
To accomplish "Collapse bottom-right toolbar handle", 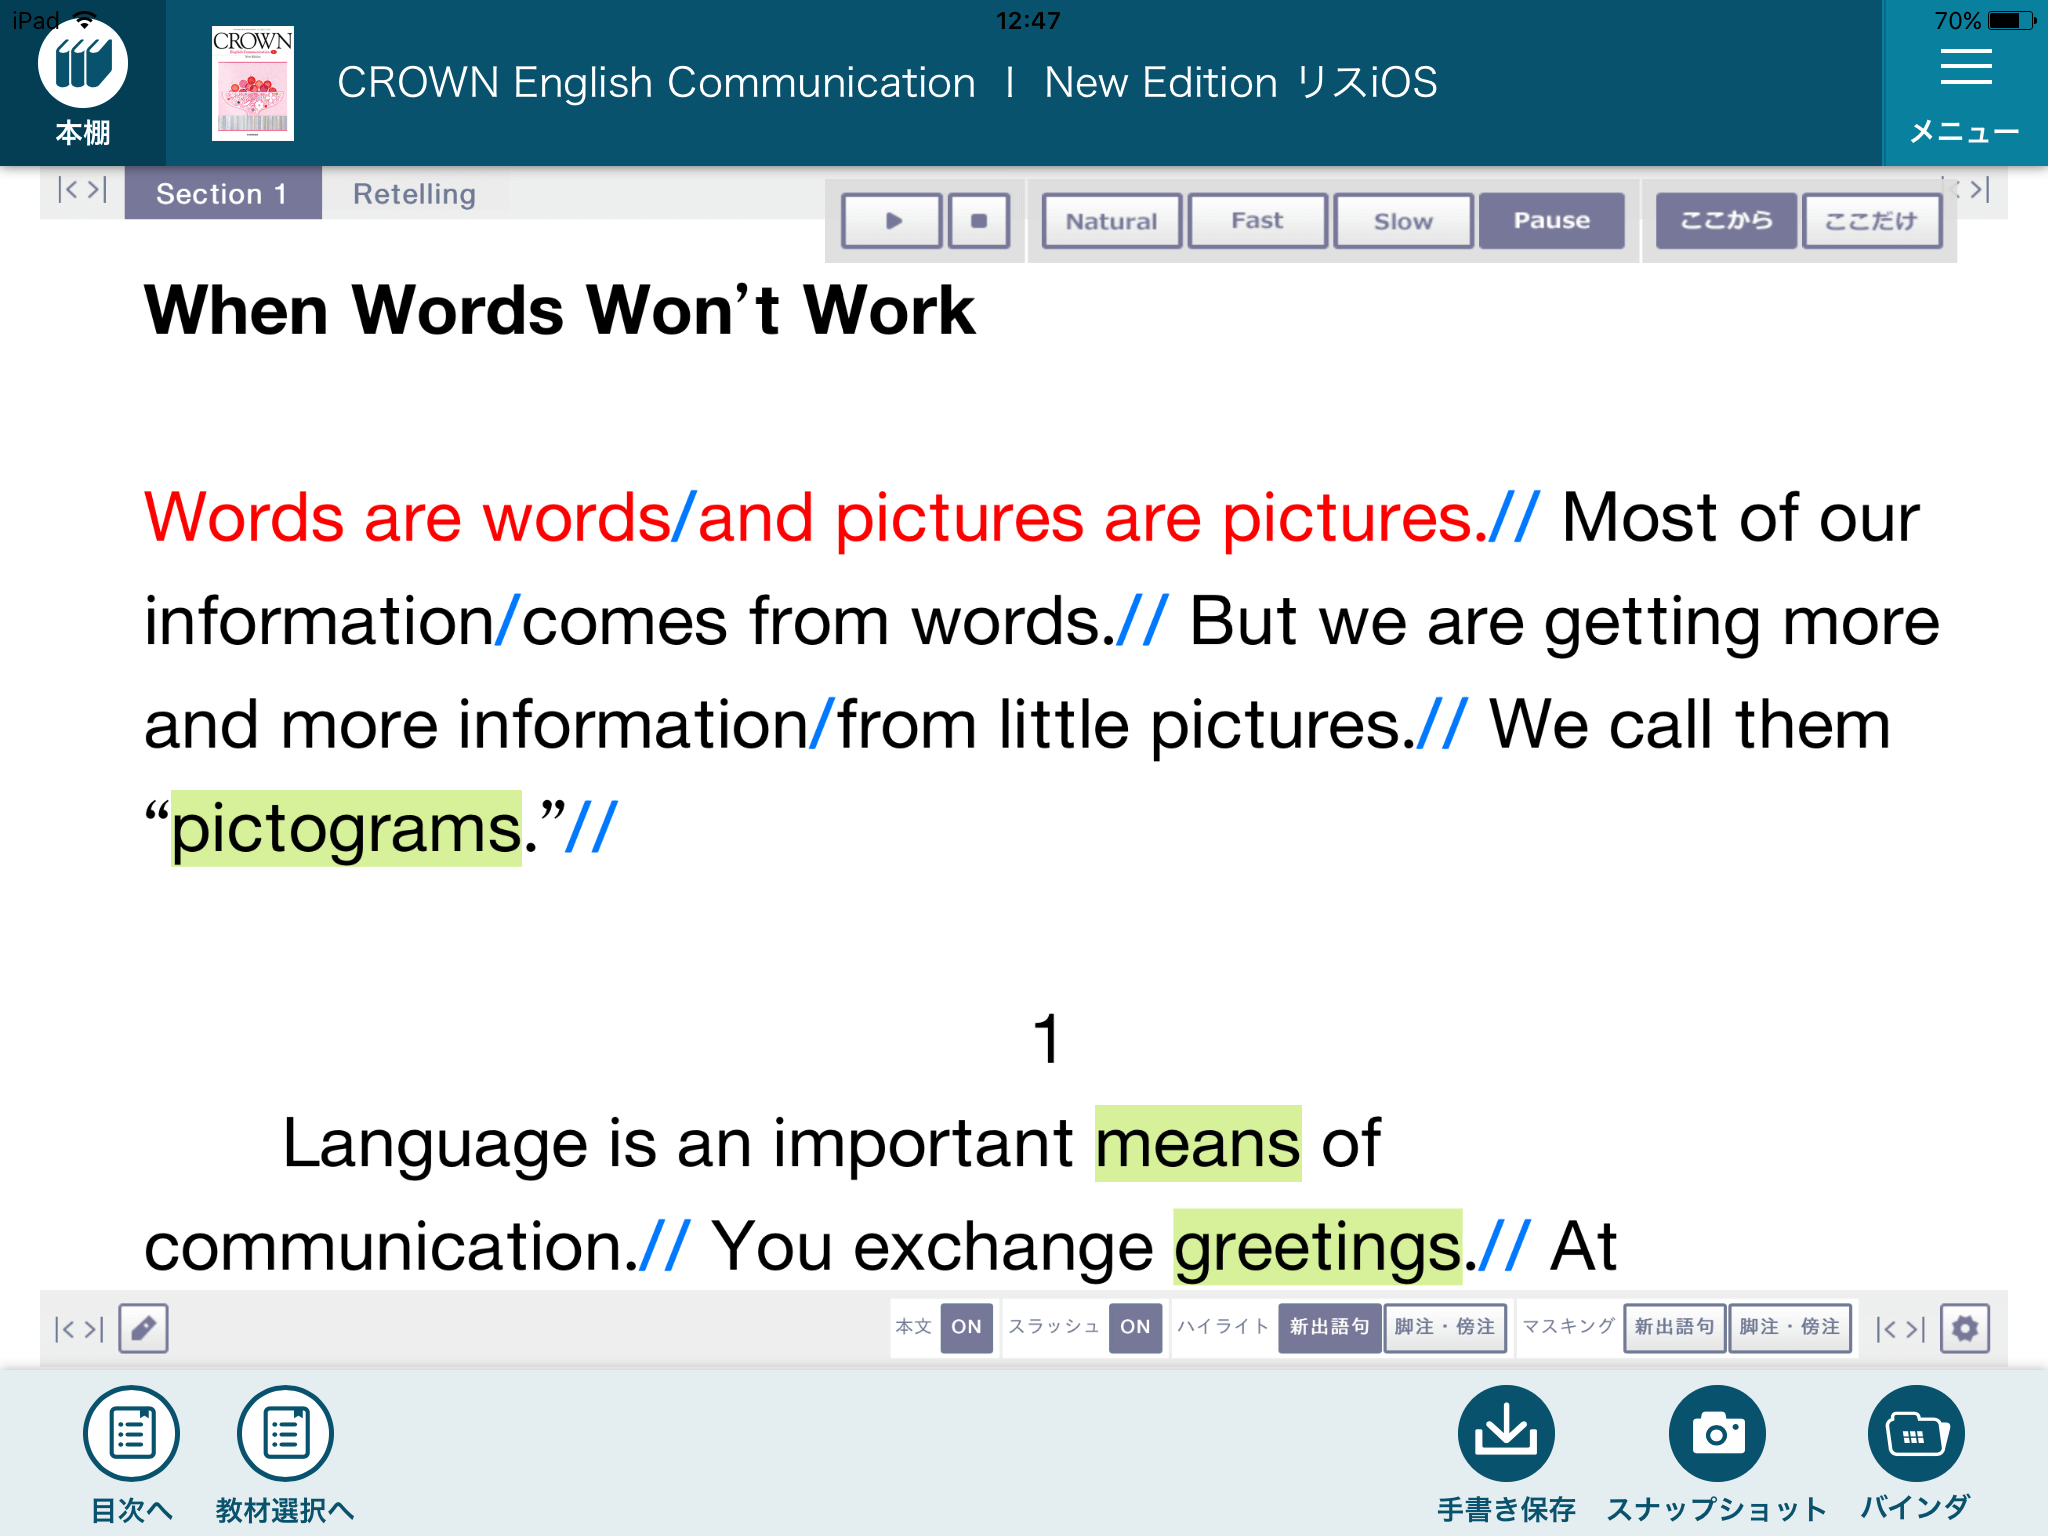I will point(1900,1329).
